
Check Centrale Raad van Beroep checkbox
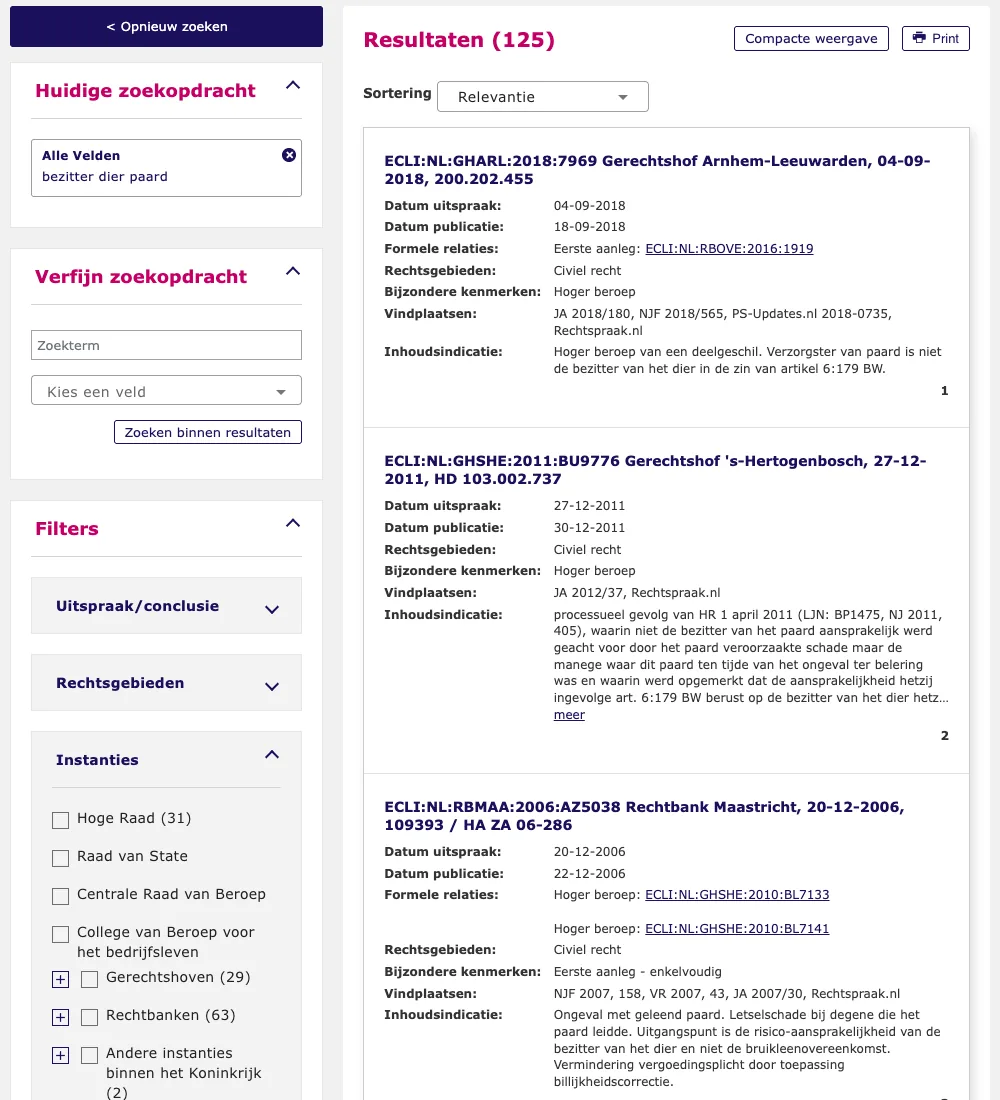click(60, 896)
